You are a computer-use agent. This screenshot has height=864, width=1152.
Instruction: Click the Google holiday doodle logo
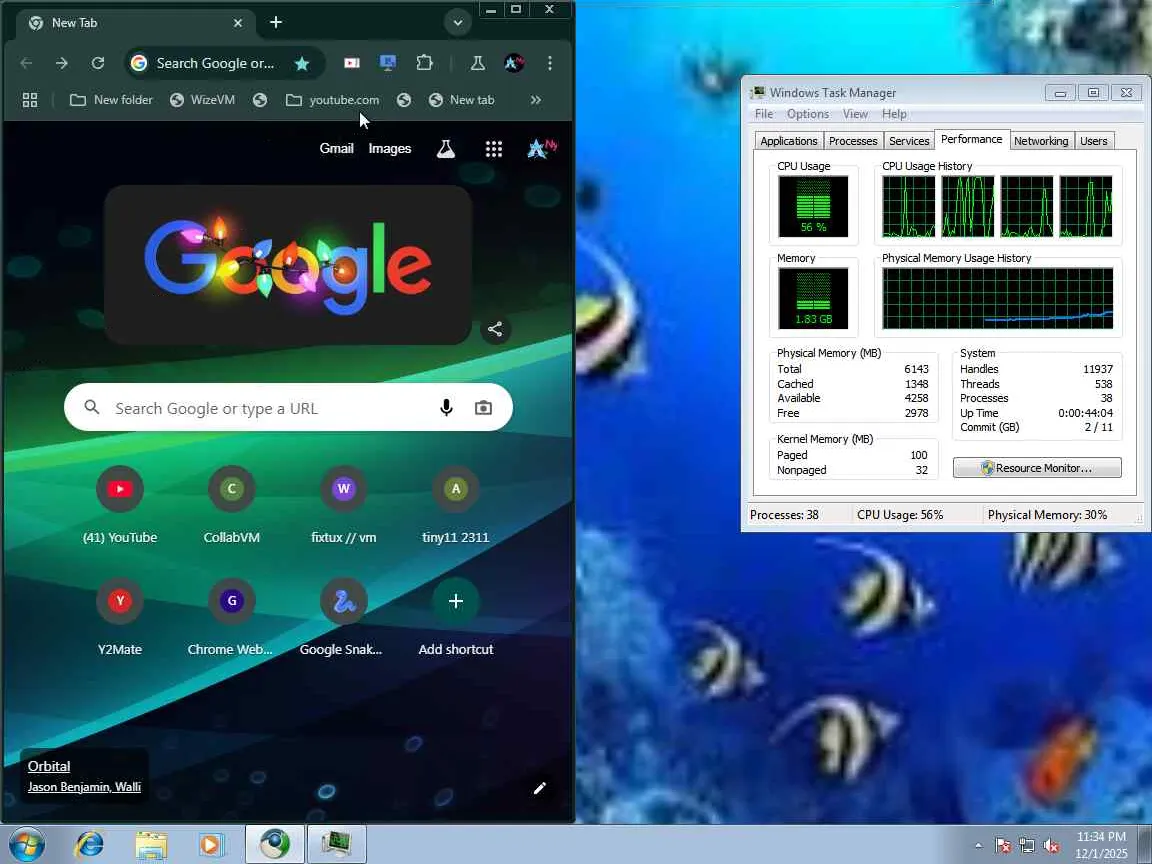pyautogui.click(x=288, y=264)
